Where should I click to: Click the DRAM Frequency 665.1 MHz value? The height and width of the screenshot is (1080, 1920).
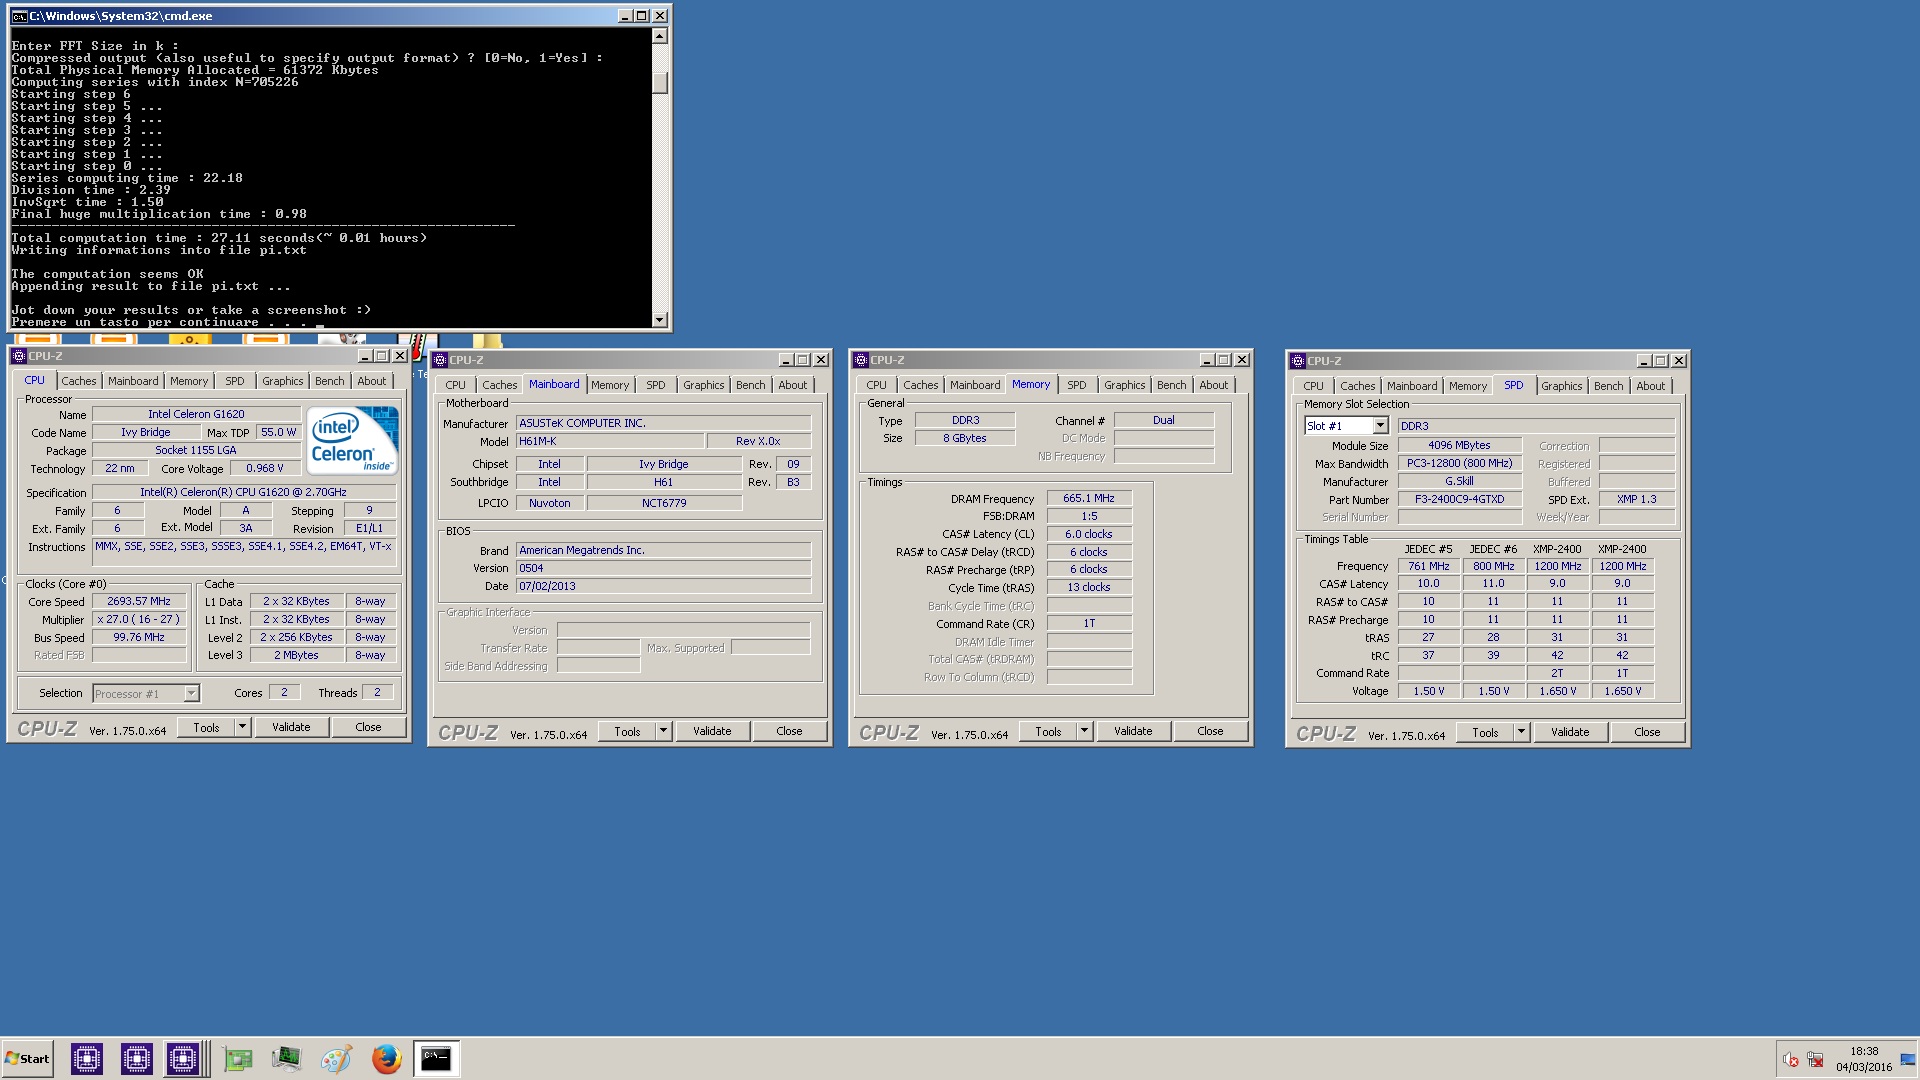click(1089, 498)
